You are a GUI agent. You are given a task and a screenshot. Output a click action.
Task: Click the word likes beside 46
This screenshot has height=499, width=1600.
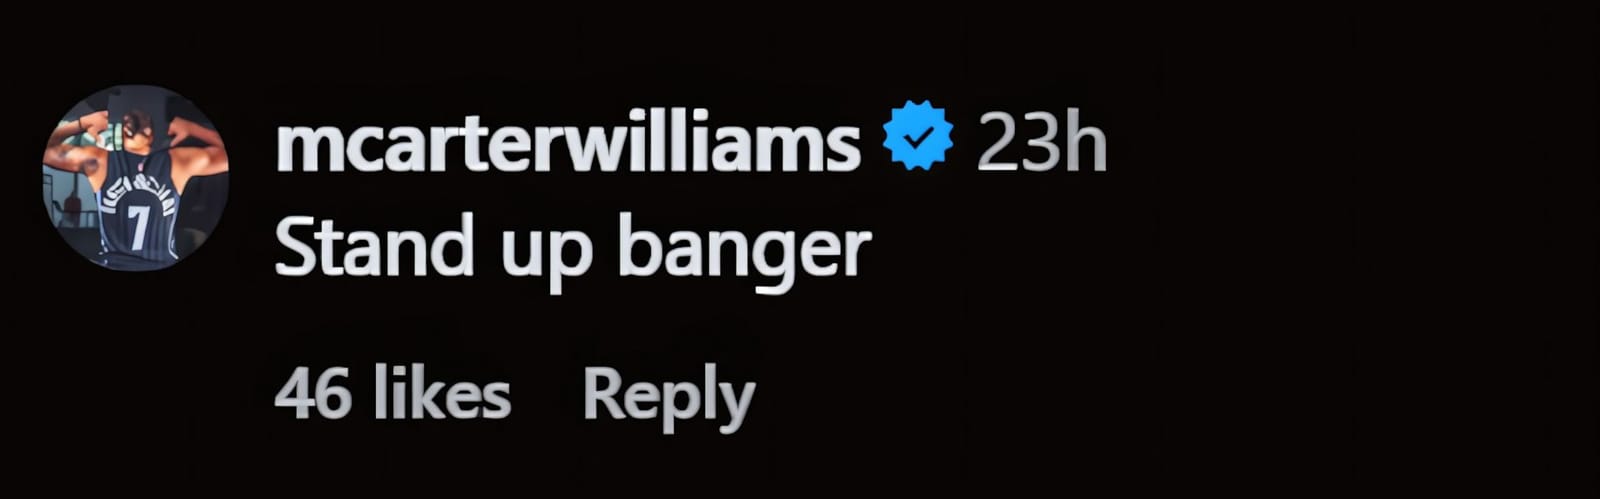(440, 394)
